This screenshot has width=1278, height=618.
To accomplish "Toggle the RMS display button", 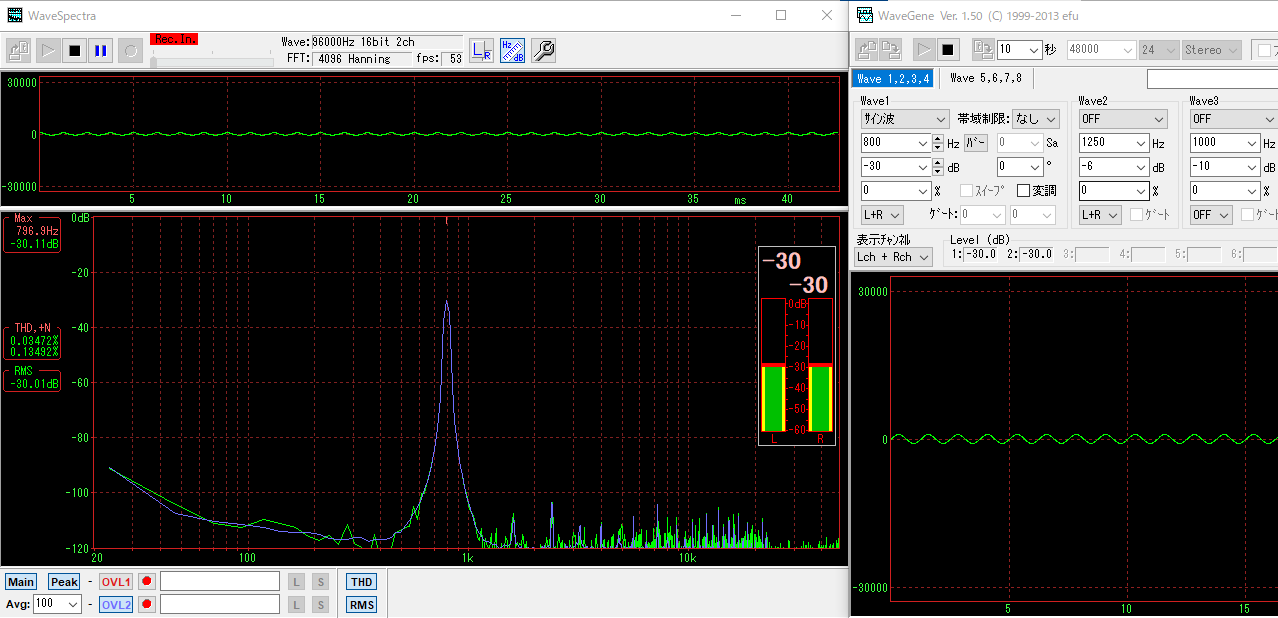I will pos(361,604).
